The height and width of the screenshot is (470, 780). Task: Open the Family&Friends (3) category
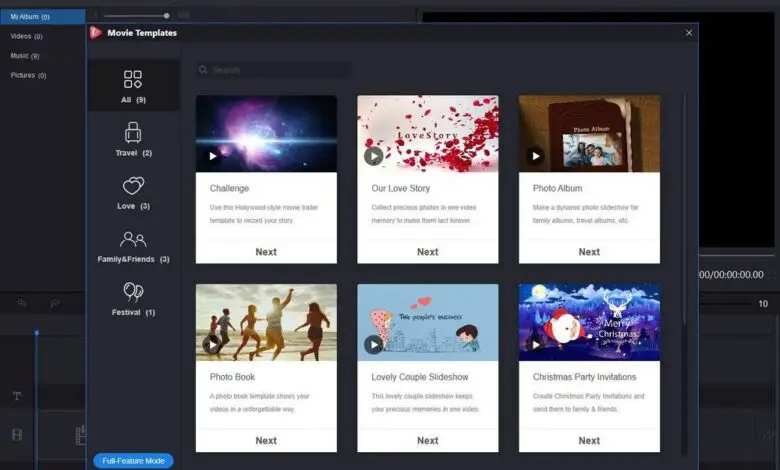tap(133, 246)
